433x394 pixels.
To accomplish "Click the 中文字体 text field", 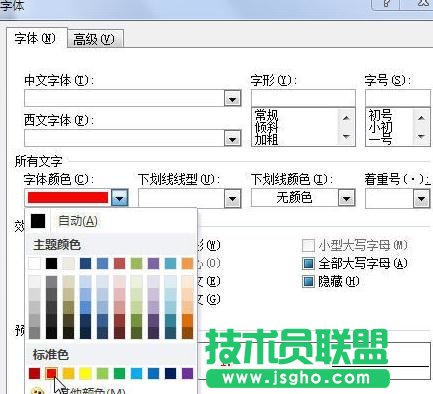I will tap(125, 98).
